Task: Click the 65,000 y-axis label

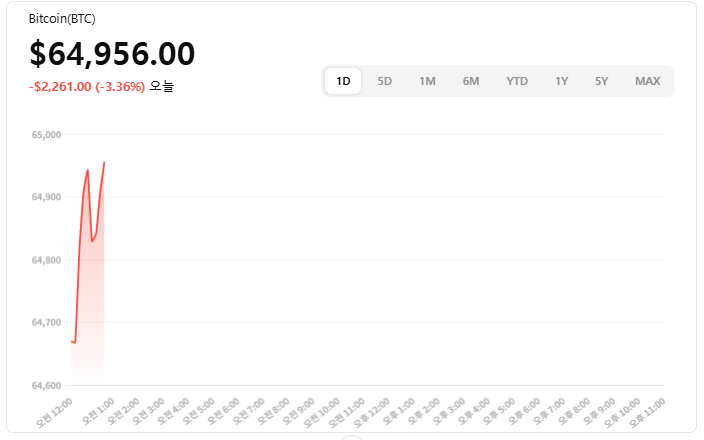Action: [47, 134]
